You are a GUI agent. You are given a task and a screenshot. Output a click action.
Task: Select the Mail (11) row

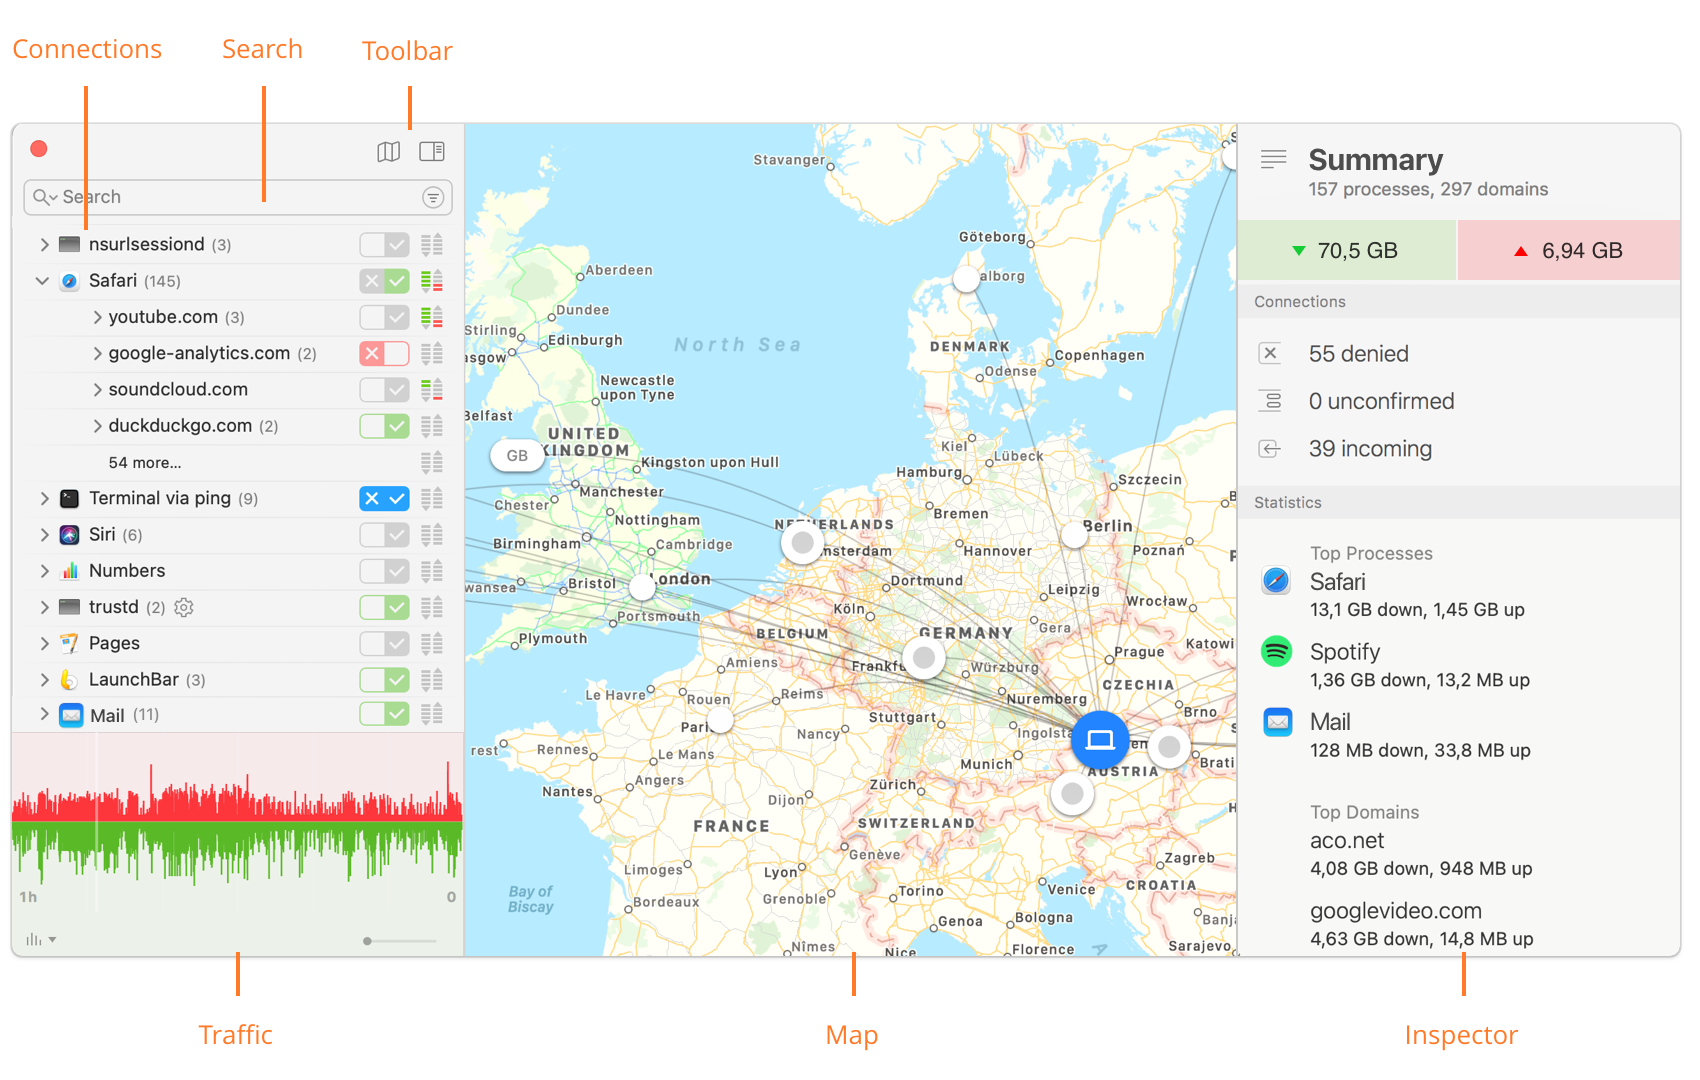point(237,715)
